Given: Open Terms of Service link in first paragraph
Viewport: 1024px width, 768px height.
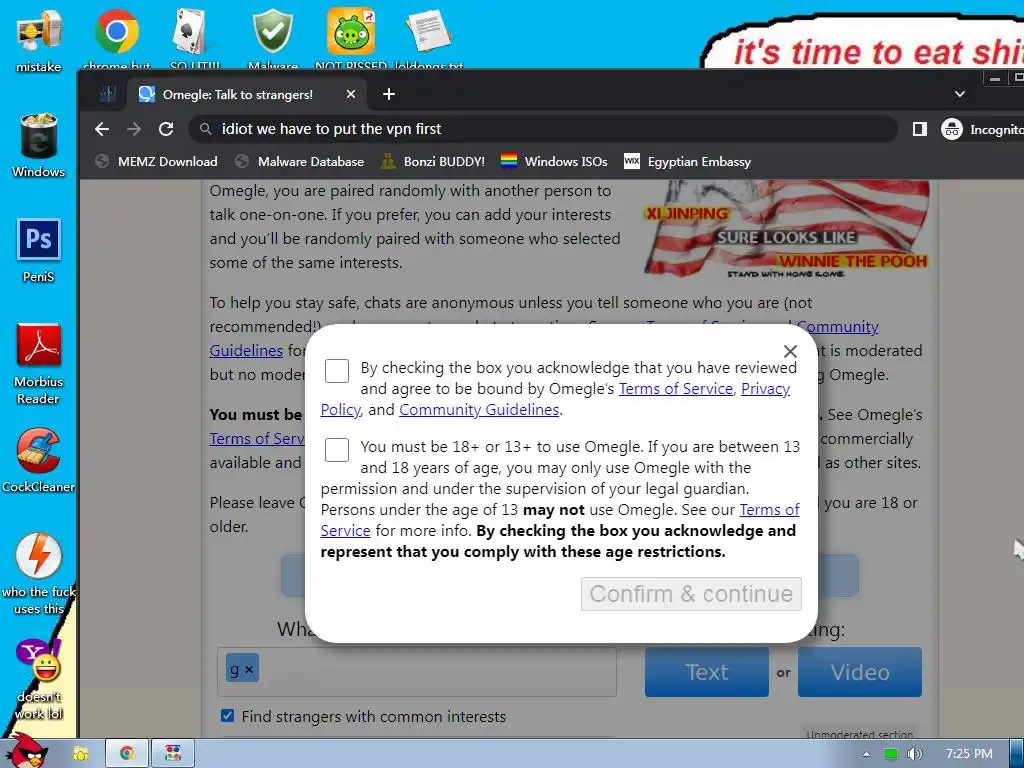Looking at the screenshot, I should pyautogui.click(x=676, y=389).
